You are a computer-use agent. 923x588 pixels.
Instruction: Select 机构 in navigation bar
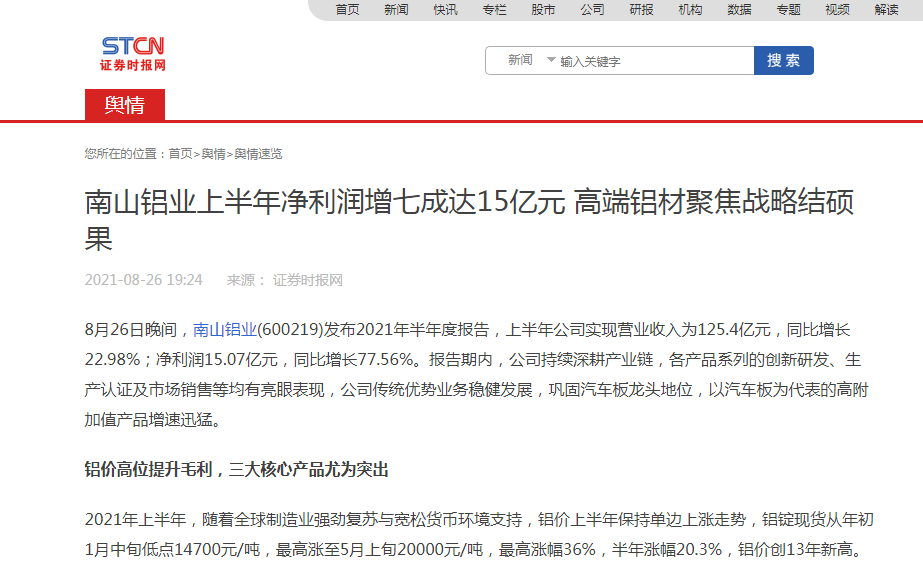tap(690, 10)
